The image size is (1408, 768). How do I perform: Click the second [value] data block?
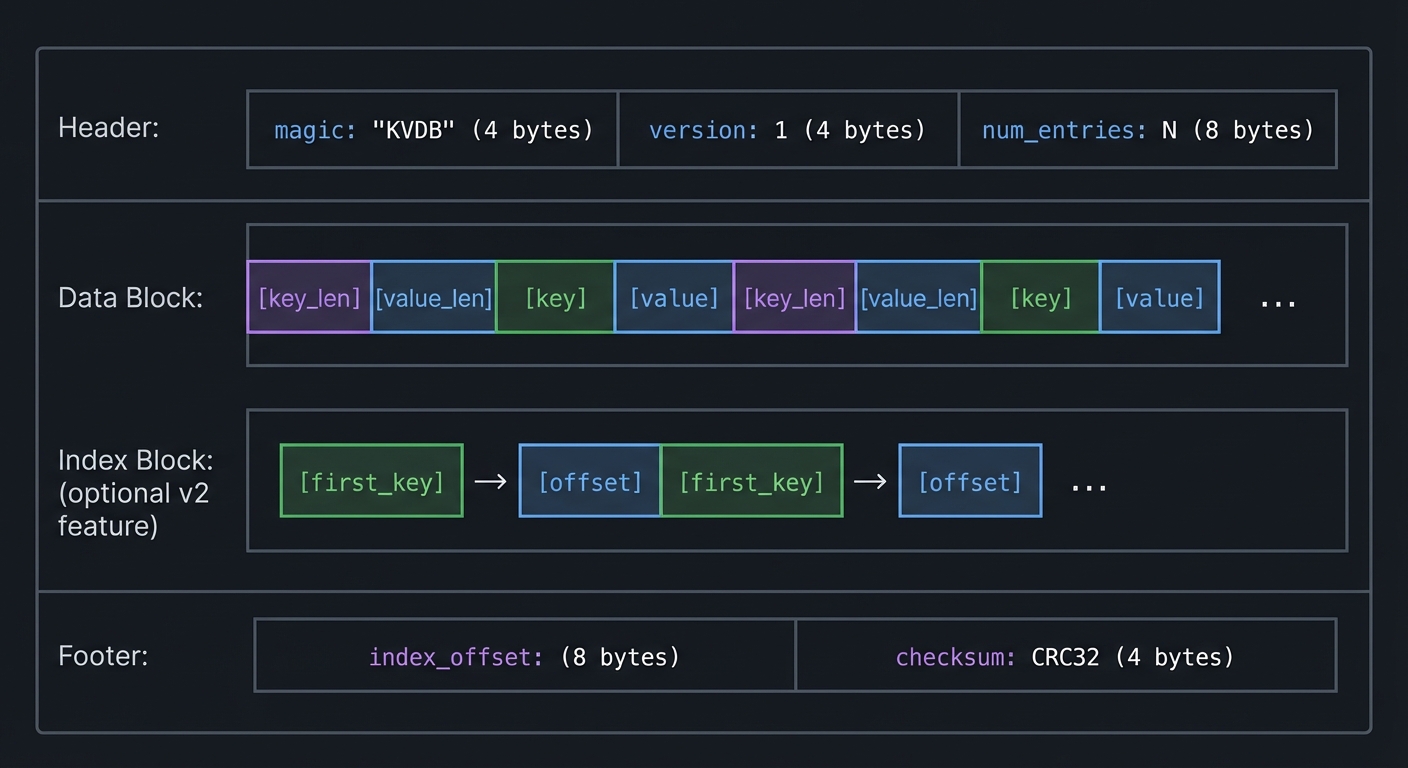click(x=1159, y=297)
